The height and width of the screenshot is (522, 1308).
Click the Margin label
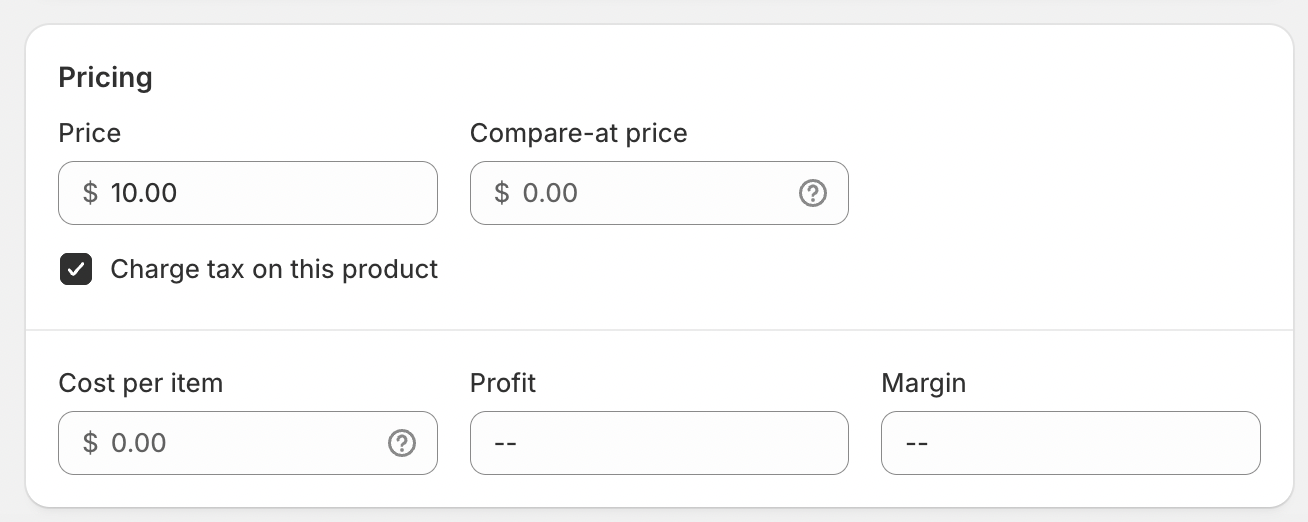pos(923,383)
